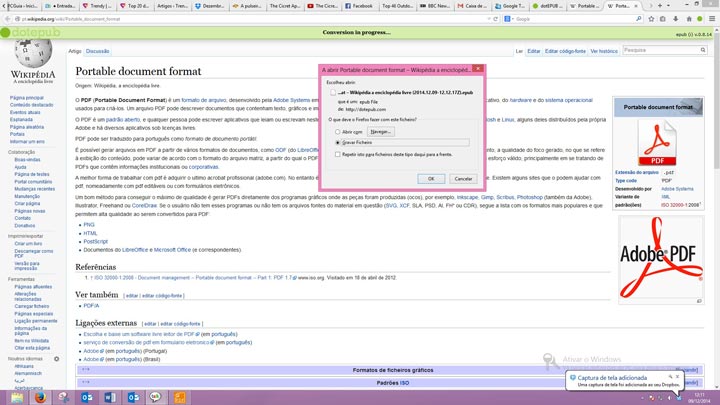Click Cancelar in the download dialog
Image resolution: width=720 pixels, height=405 pixels.
click(x=463, y=179)
